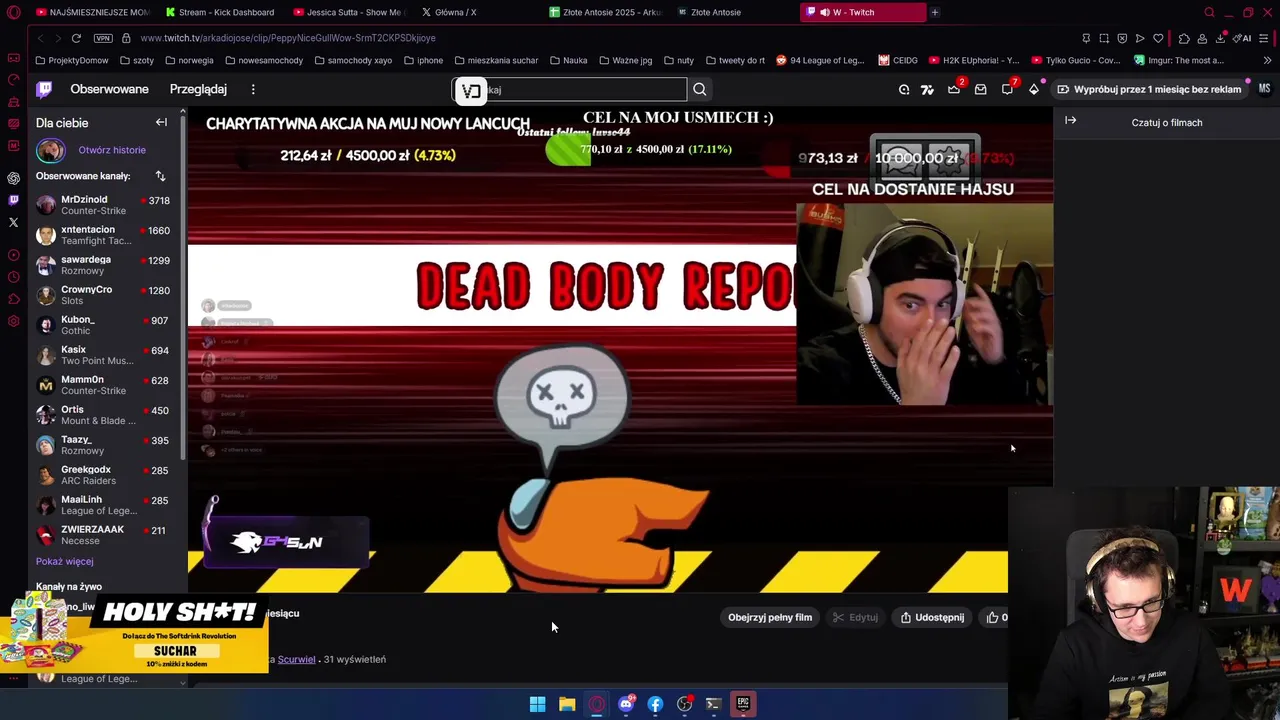The width and height of the screenshot is (1280, 720).
Task: Open the norwegia bookmark folder
Action: pos(189,60)
